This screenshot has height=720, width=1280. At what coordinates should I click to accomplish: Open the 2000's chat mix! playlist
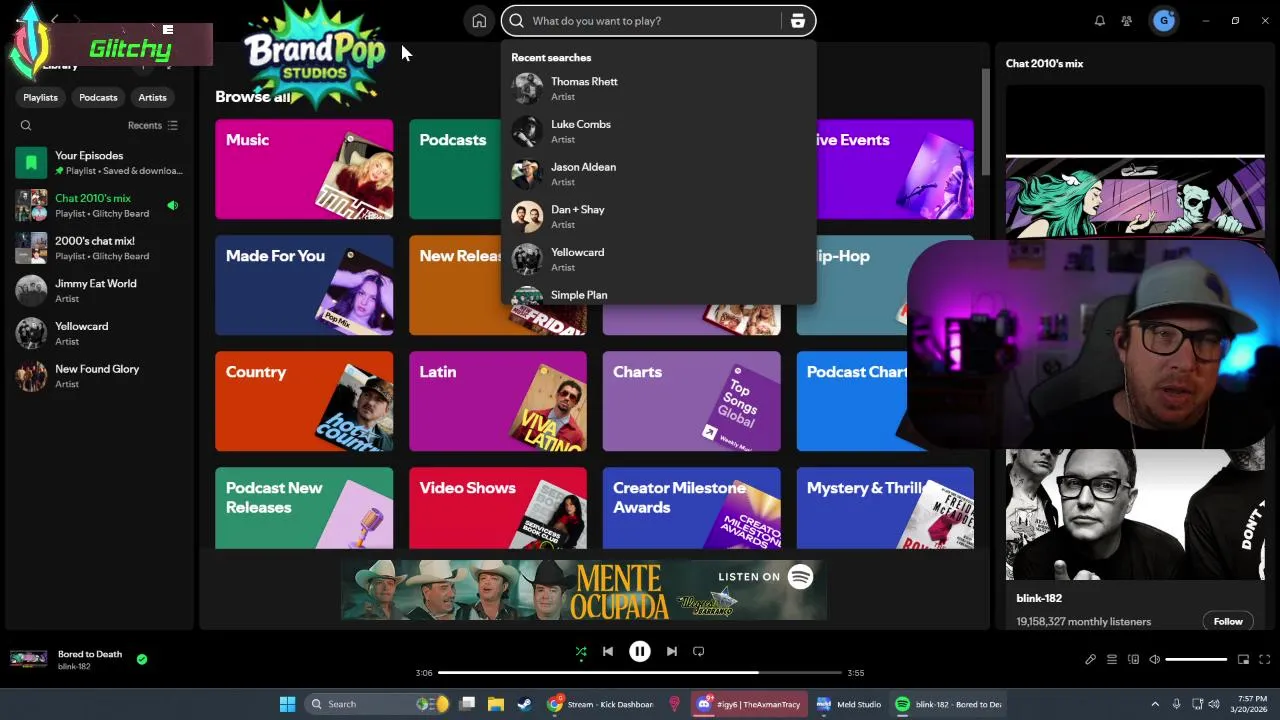(99, 248)
